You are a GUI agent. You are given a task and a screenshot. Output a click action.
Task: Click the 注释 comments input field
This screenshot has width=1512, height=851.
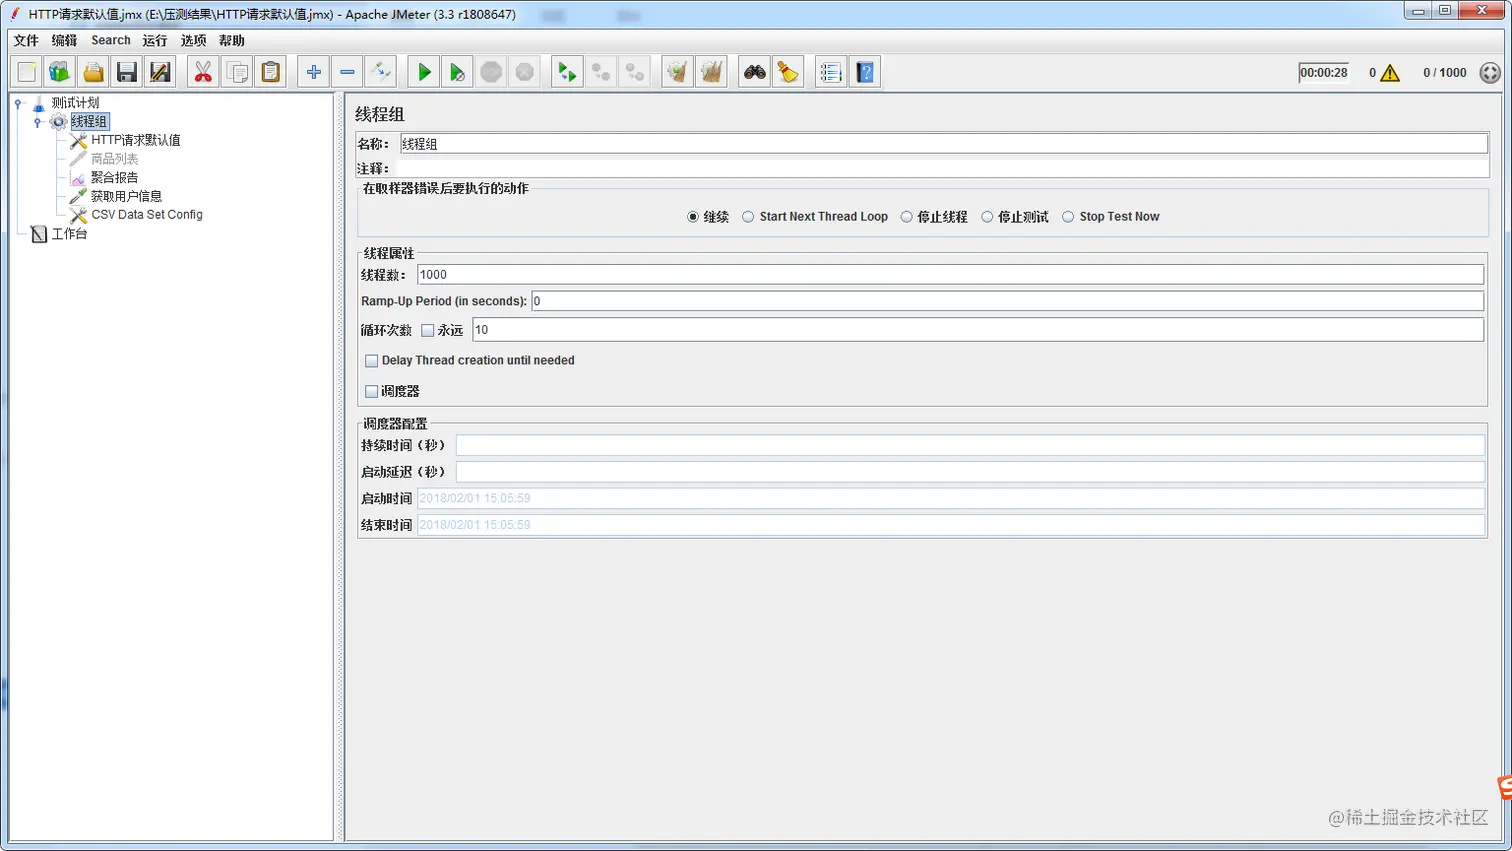[x=944, y=169]
